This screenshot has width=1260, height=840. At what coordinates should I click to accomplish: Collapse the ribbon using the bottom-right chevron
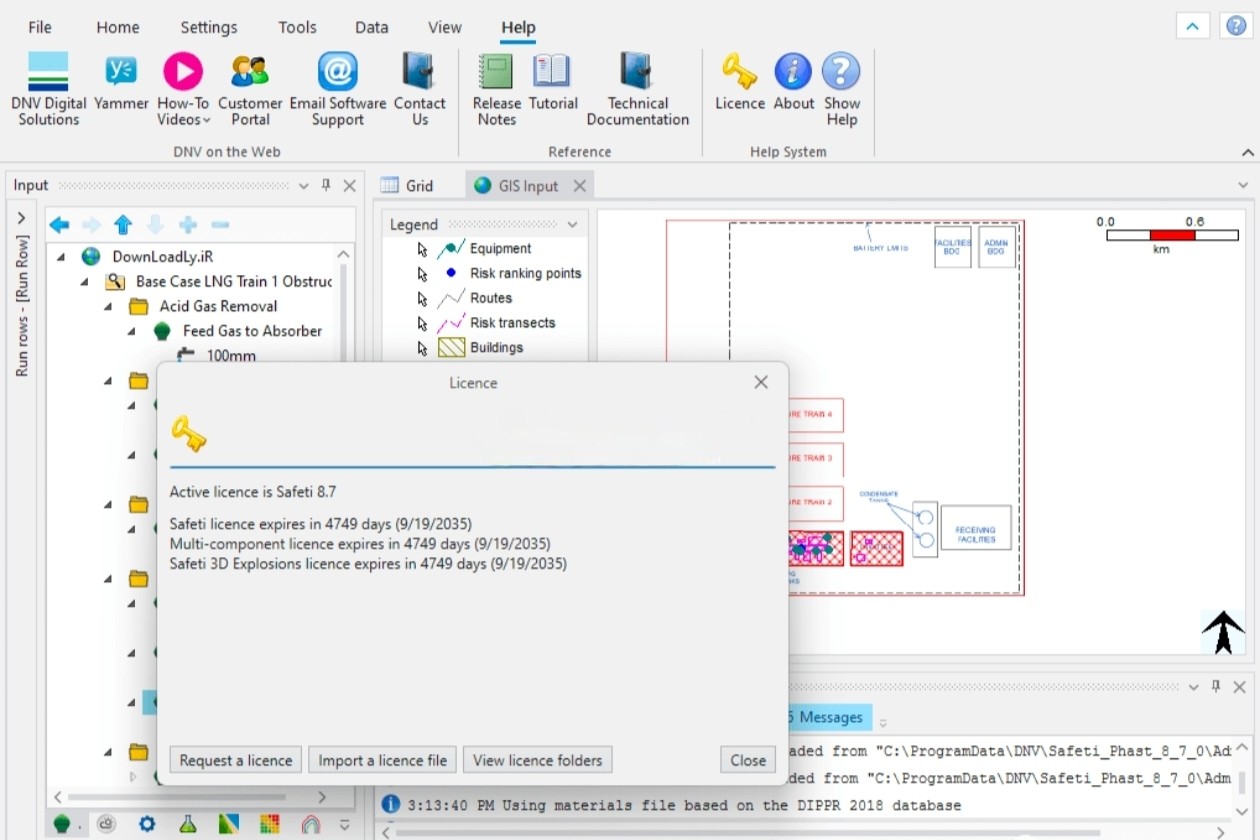point(1247,153)
